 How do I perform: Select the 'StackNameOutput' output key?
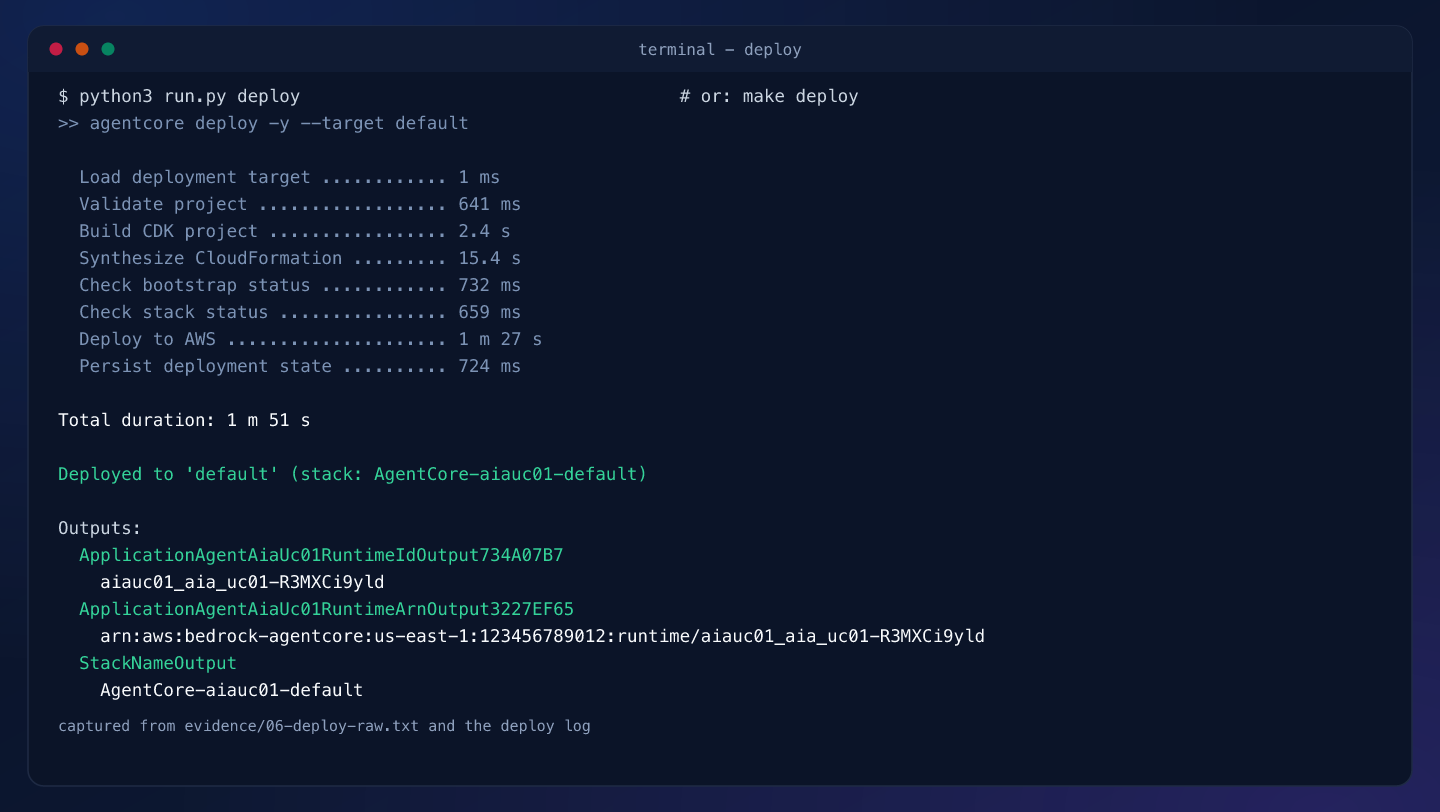click(158, 663)
